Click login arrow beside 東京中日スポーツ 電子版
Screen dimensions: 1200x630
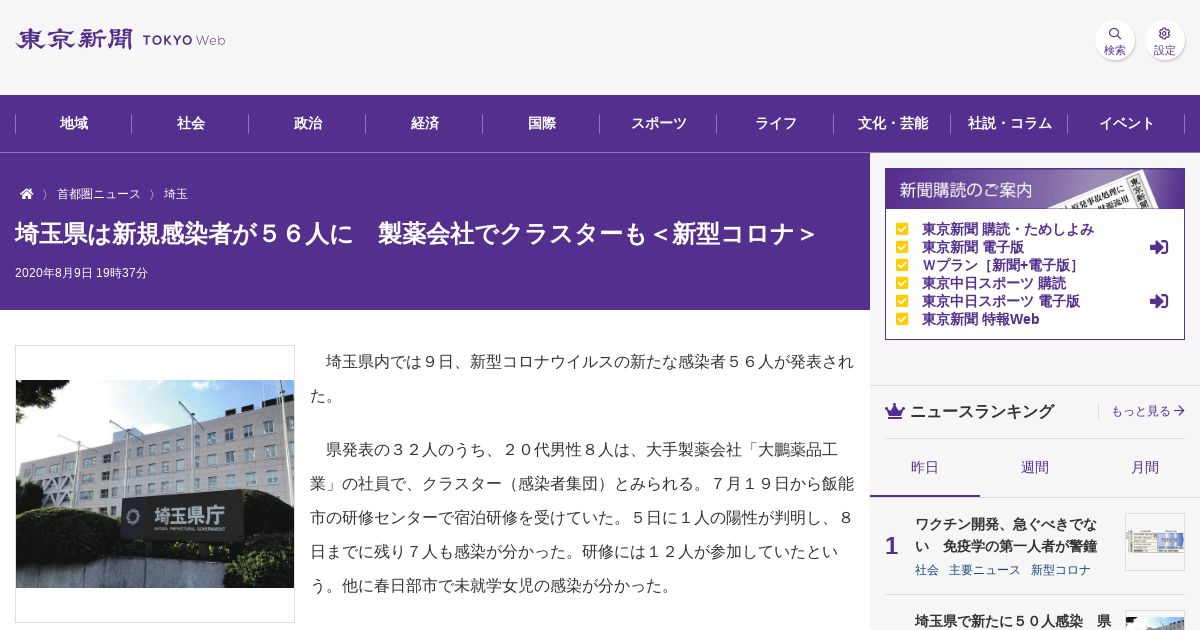[x=1159, y=301]
